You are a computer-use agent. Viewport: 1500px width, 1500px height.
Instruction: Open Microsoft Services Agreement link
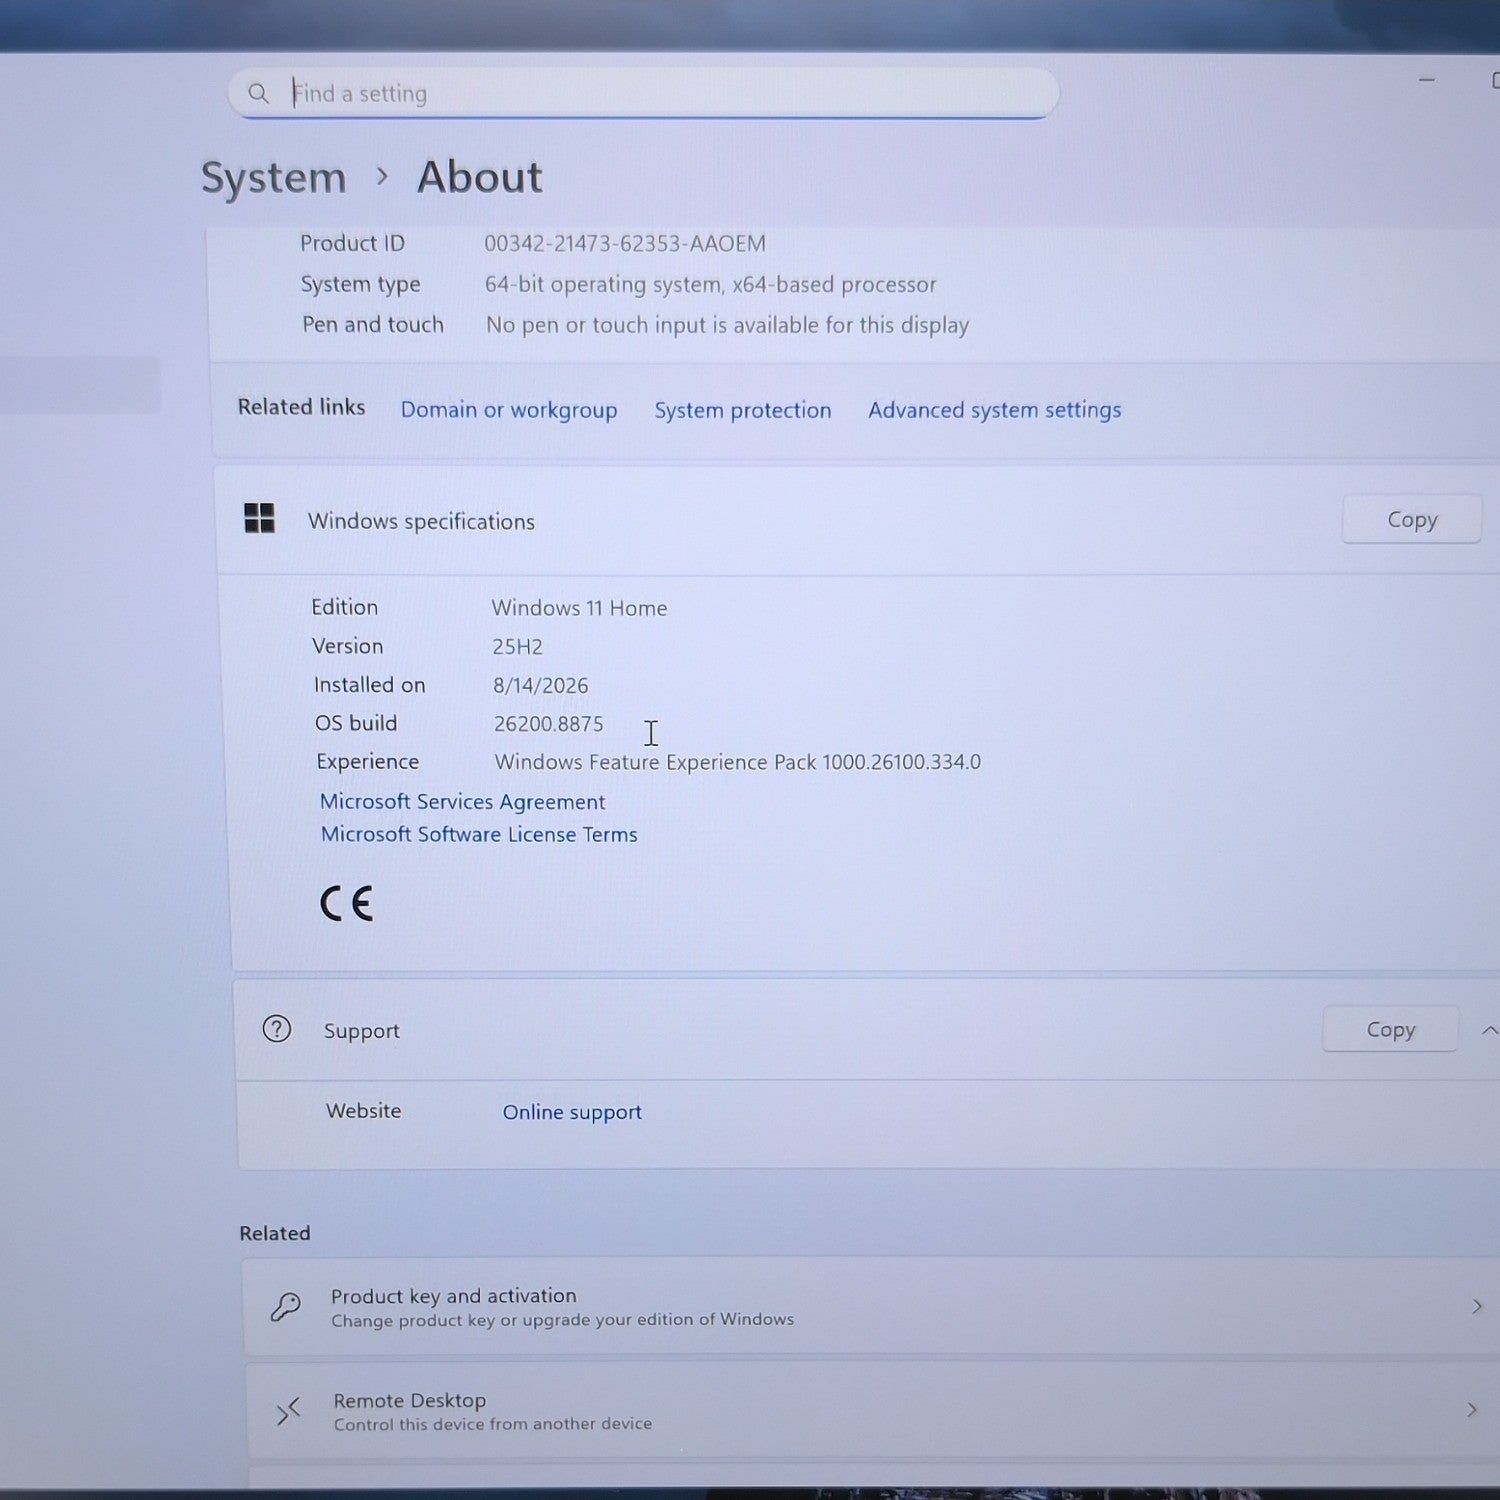coord(463,802)
